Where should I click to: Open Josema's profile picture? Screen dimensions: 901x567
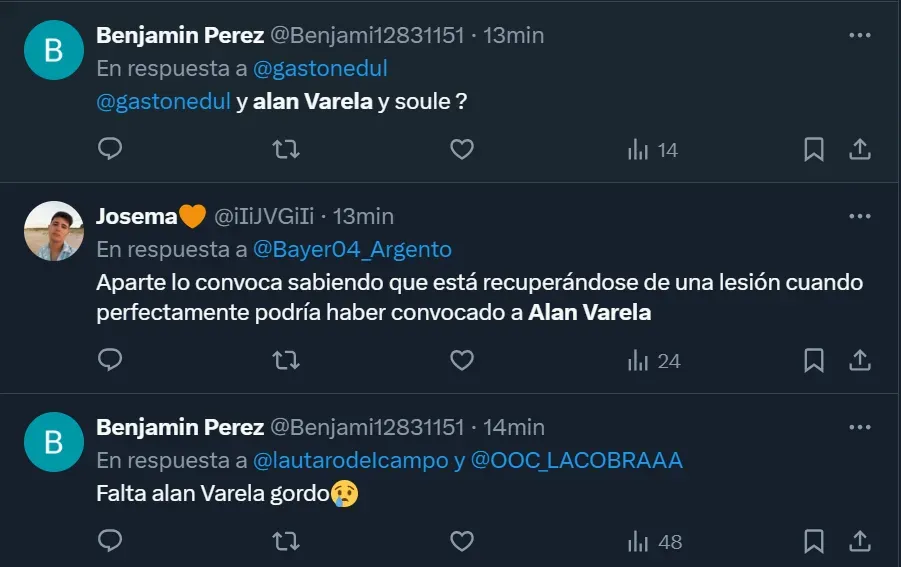pyautogui.click(x=53, y=231)
